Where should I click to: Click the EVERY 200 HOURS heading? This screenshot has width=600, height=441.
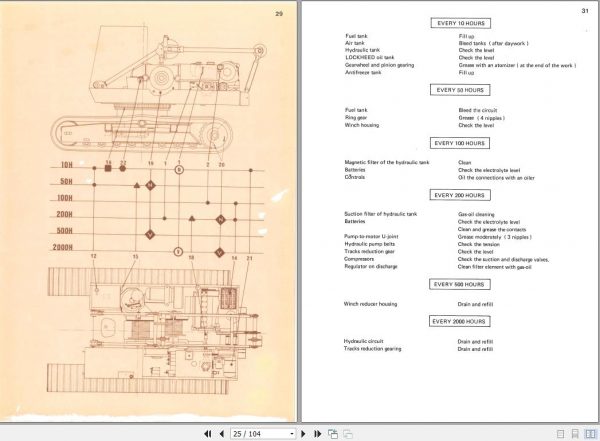coord(459,193)
